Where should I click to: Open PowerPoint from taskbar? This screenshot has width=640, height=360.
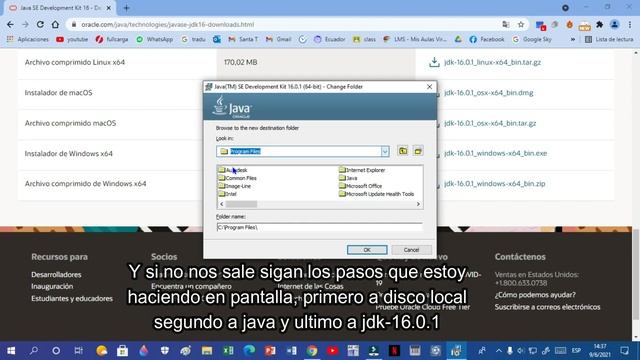270,351
